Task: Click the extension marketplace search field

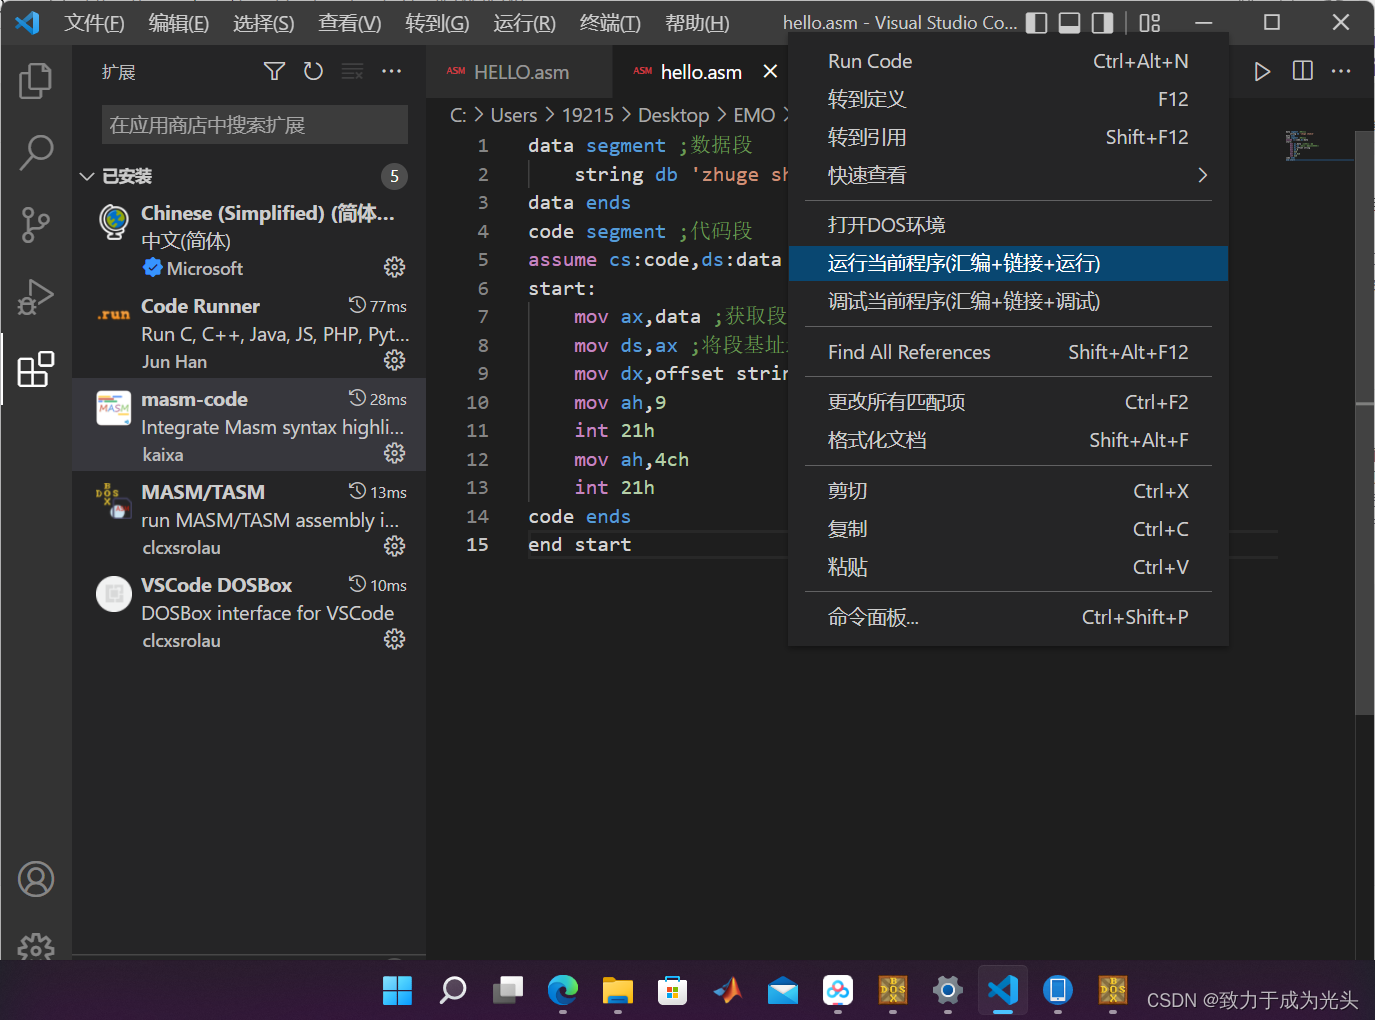Action: [x=254, y=125]
